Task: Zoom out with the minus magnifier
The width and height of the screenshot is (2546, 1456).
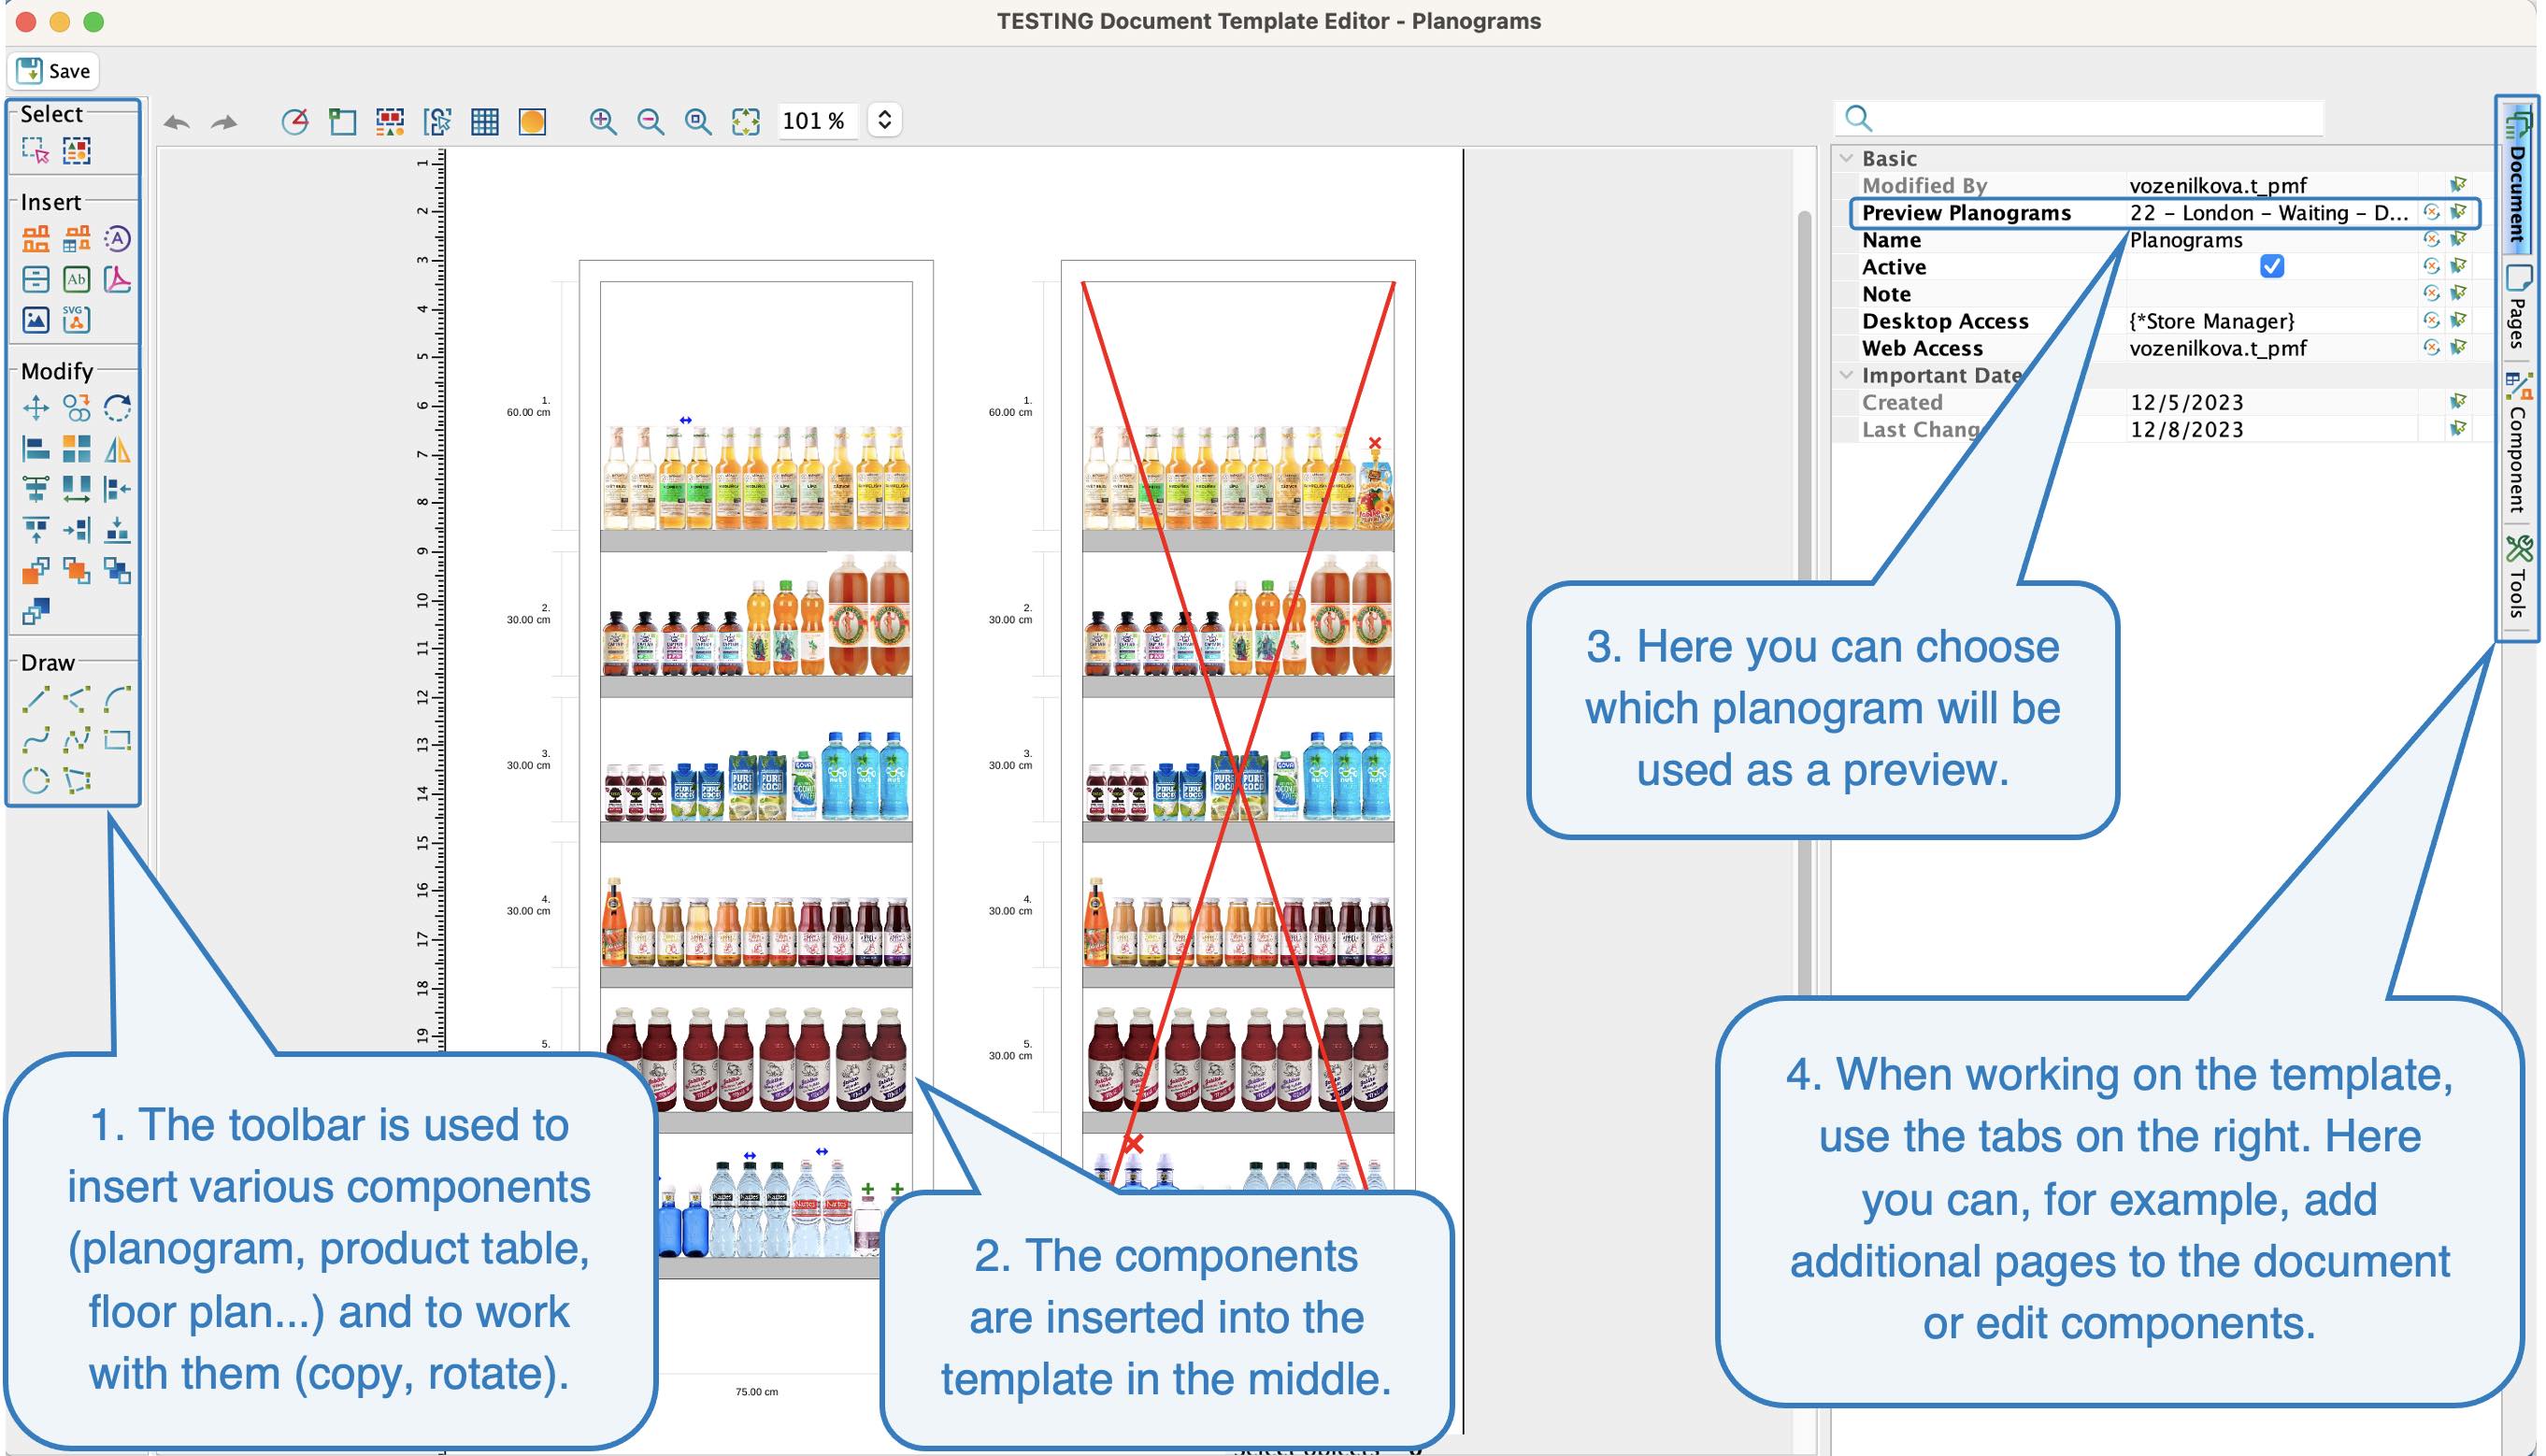Action: click(x=651, y=122)
